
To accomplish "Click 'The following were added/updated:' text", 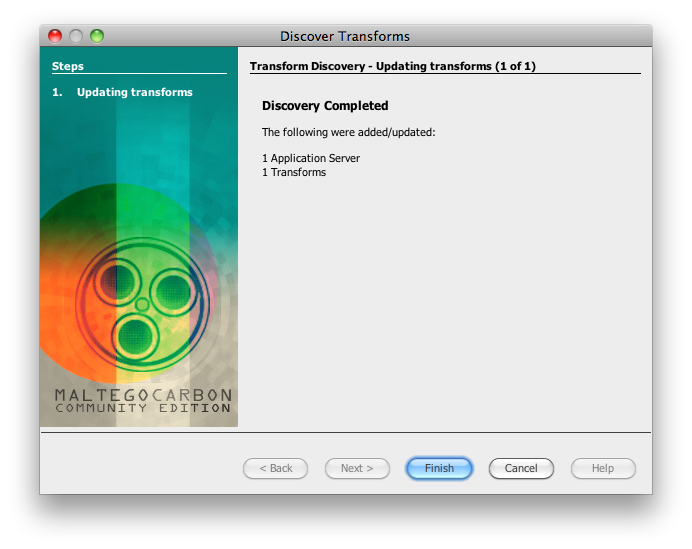I will [349, 132].
